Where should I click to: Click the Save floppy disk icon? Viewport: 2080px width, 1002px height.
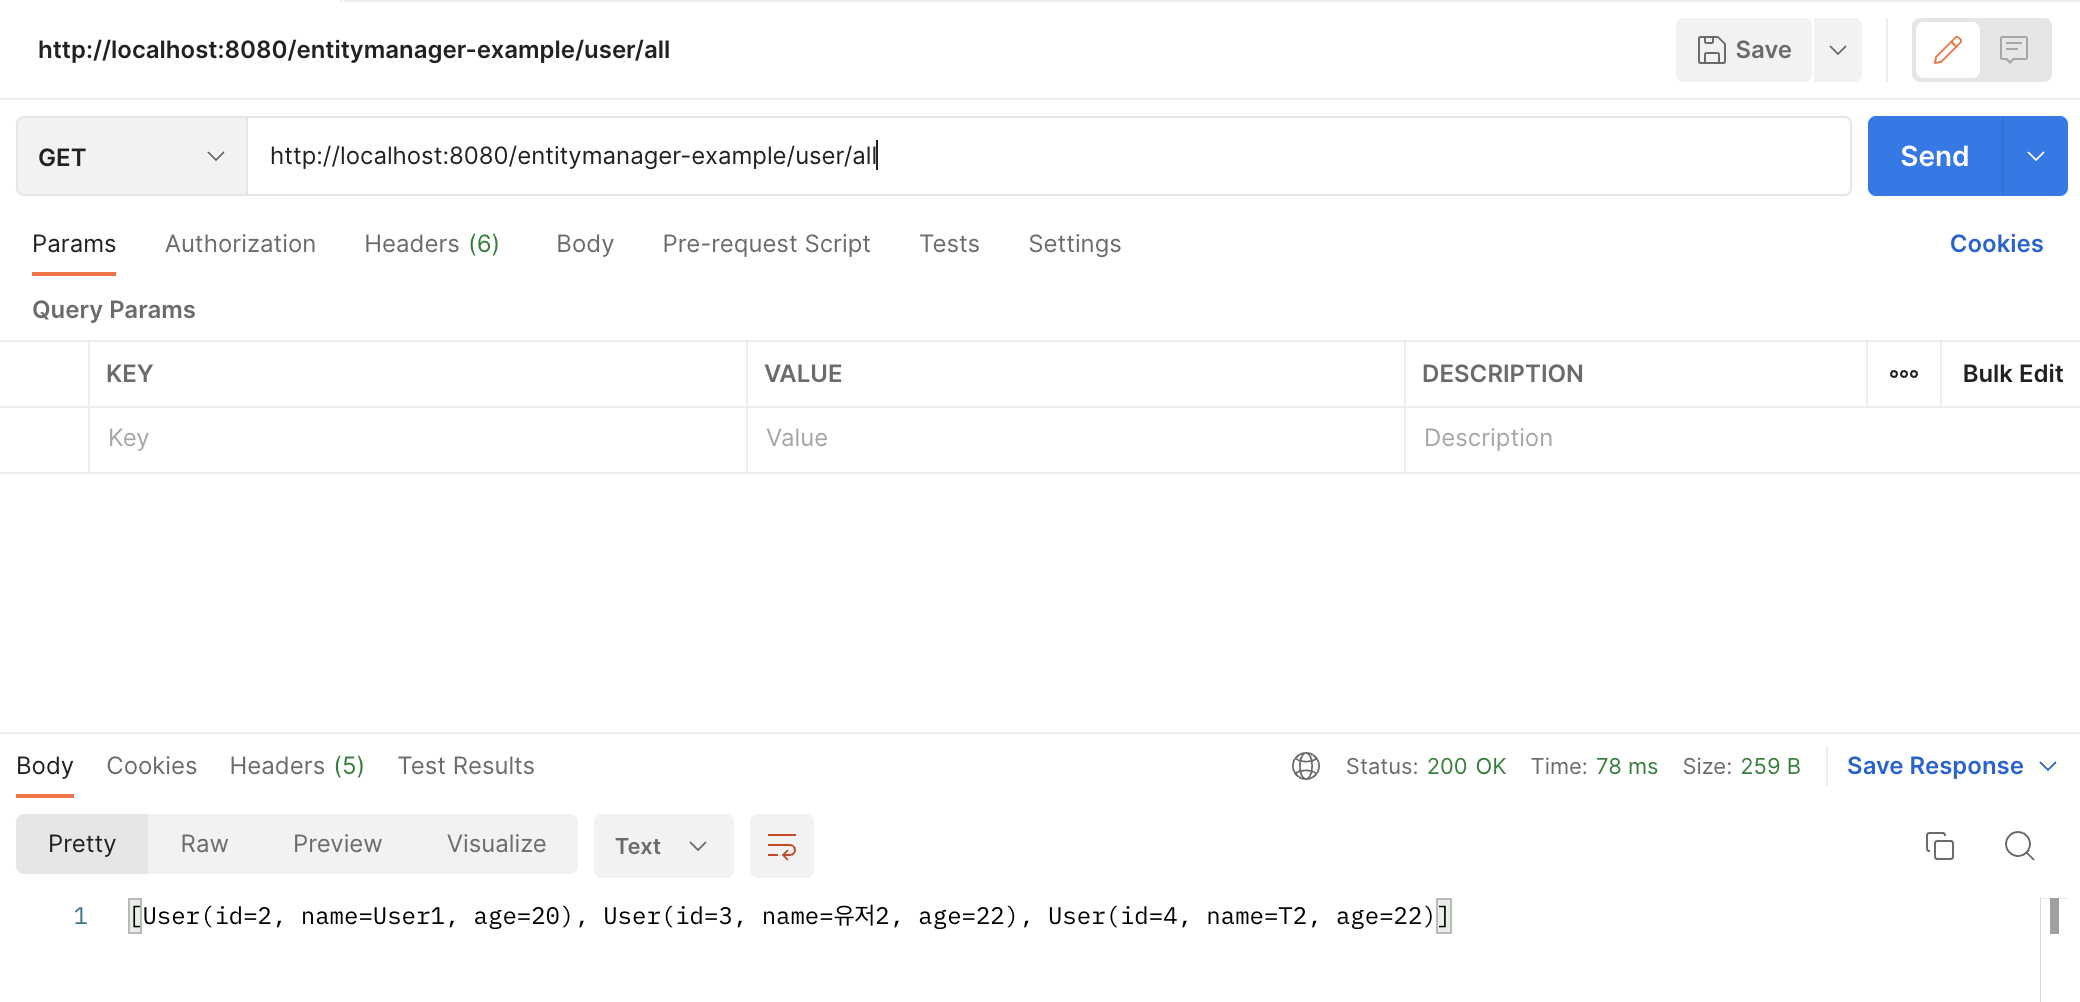tap(1712, 50)
